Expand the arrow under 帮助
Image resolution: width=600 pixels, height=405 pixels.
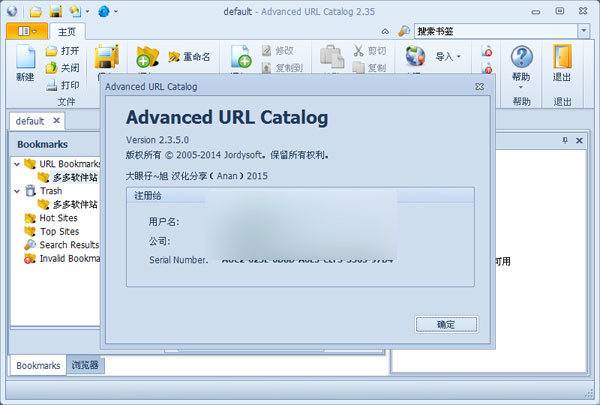[x=521, y=87]
